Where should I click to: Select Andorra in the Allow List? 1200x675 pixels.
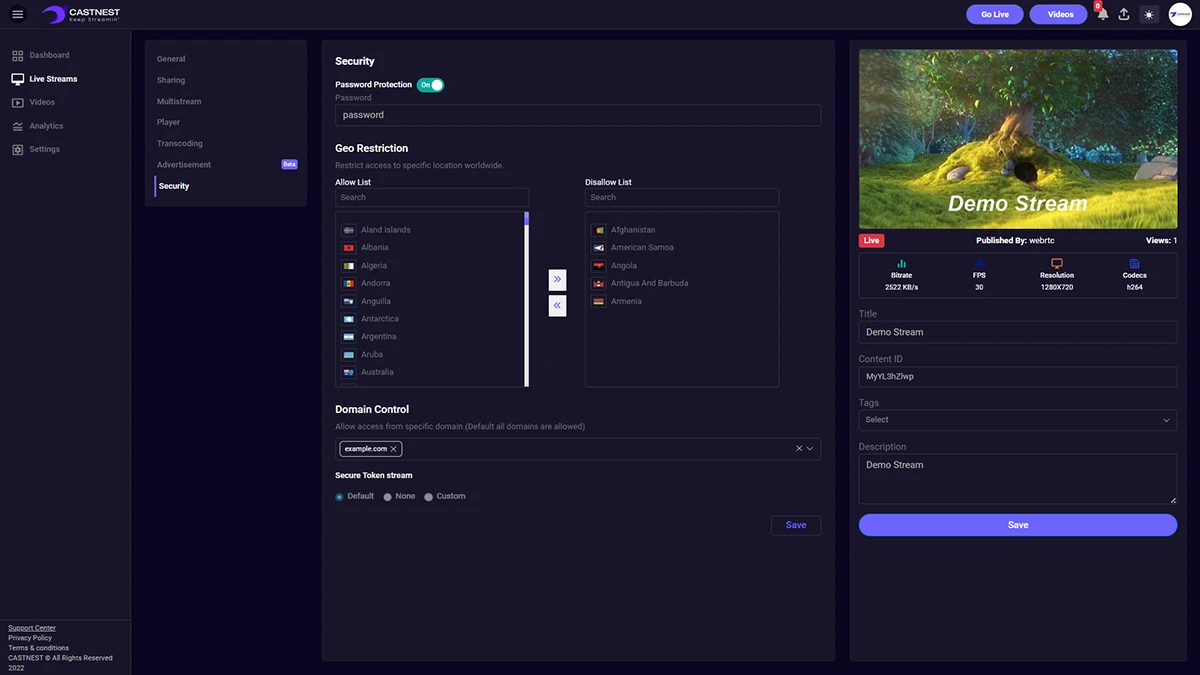(x=376, y=284)
